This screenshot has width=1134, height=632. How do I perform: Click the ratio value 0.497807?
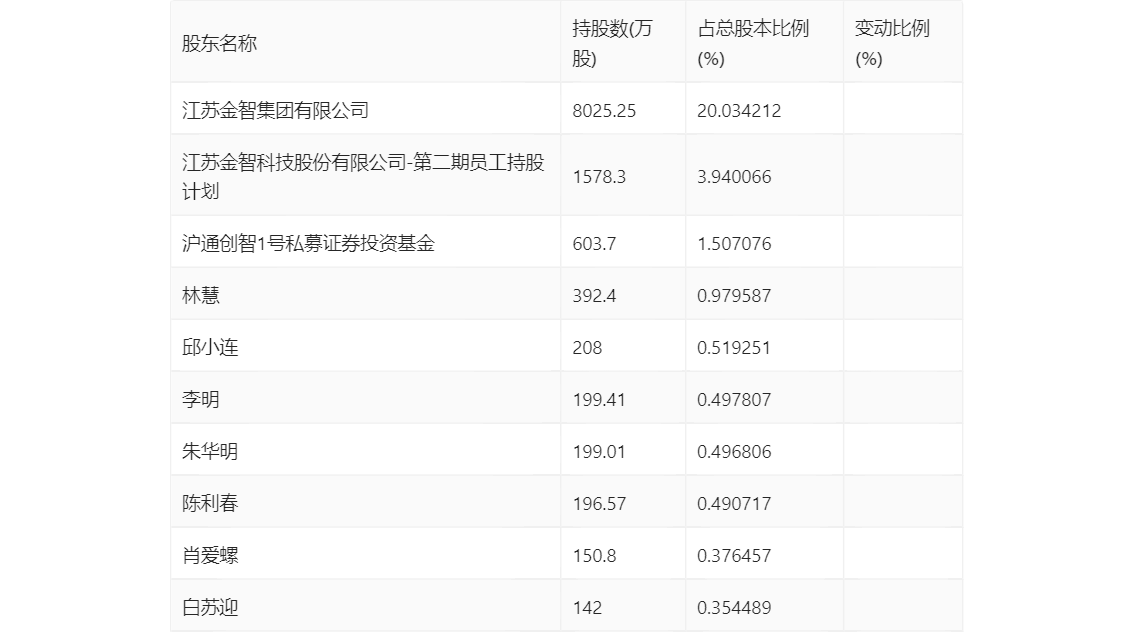click(734, 400)
